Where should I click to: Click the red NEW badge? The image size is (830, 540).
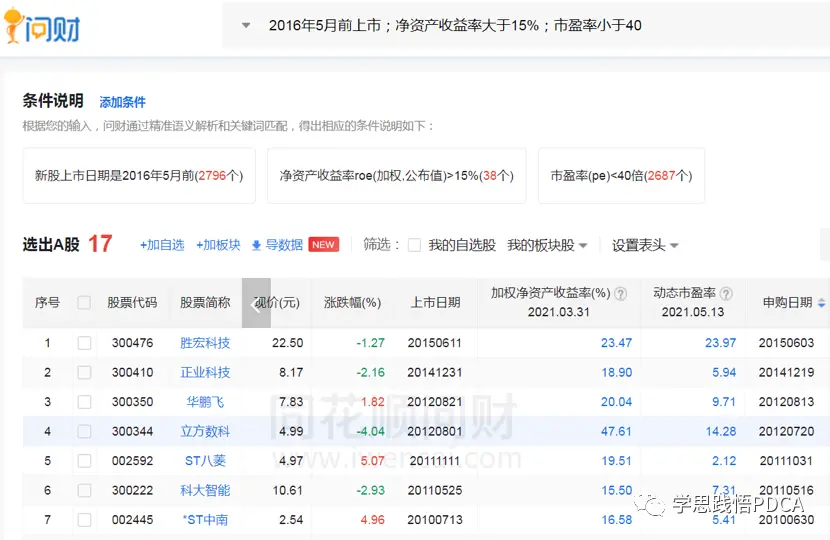pos(324,245)
